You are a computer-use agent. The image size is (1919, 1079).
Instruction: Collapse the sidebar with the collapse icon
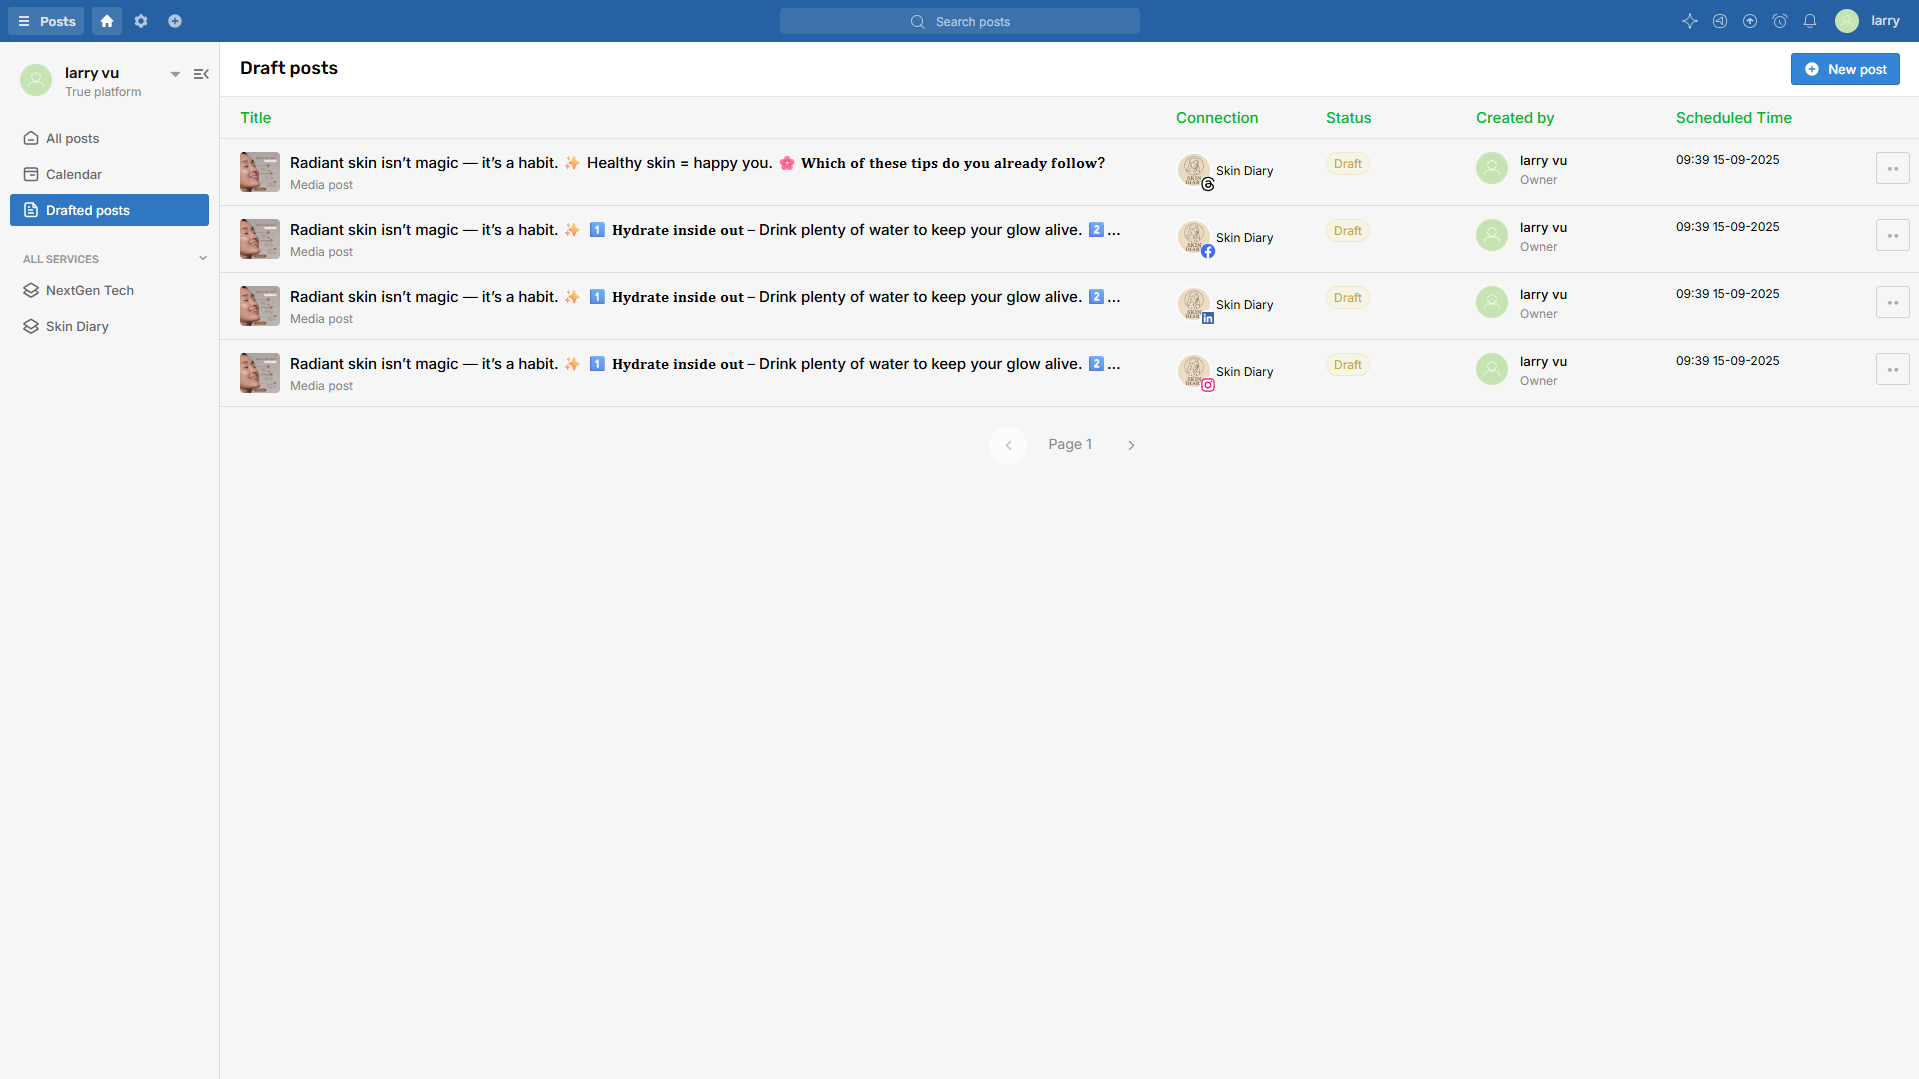pos(201,74)
